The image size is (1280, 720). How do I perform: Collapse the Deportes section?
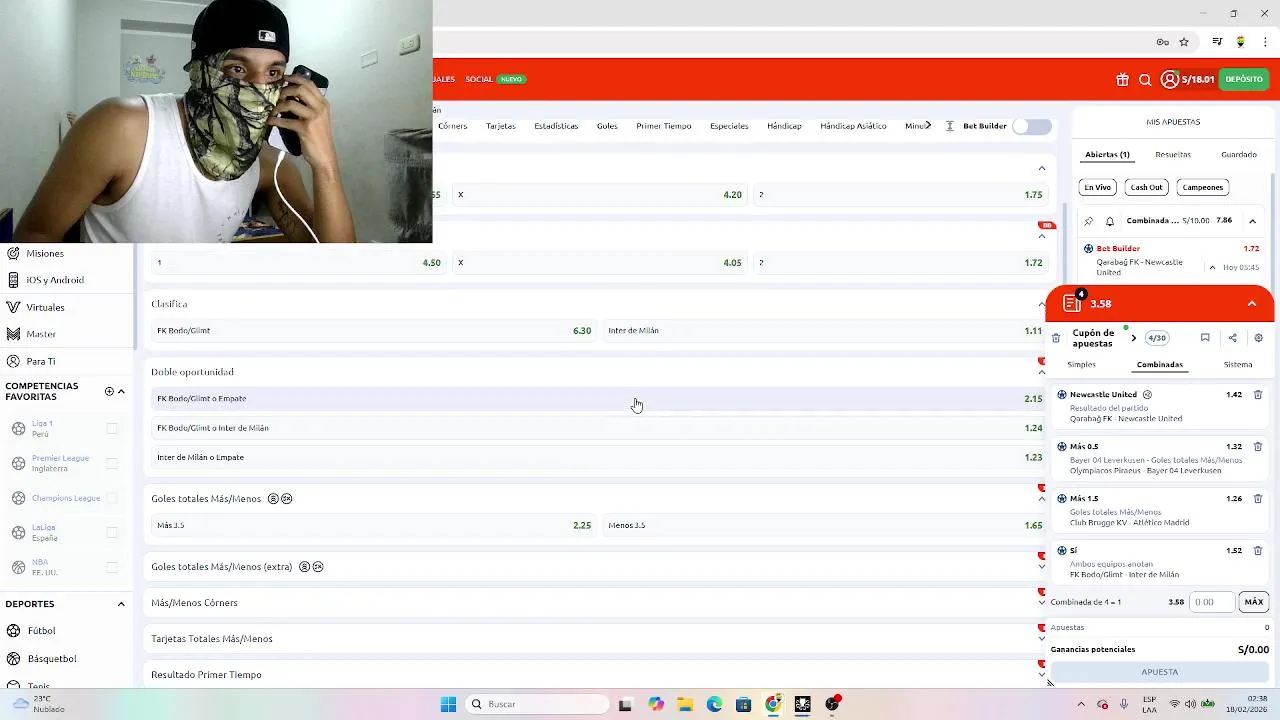point(121,604)
